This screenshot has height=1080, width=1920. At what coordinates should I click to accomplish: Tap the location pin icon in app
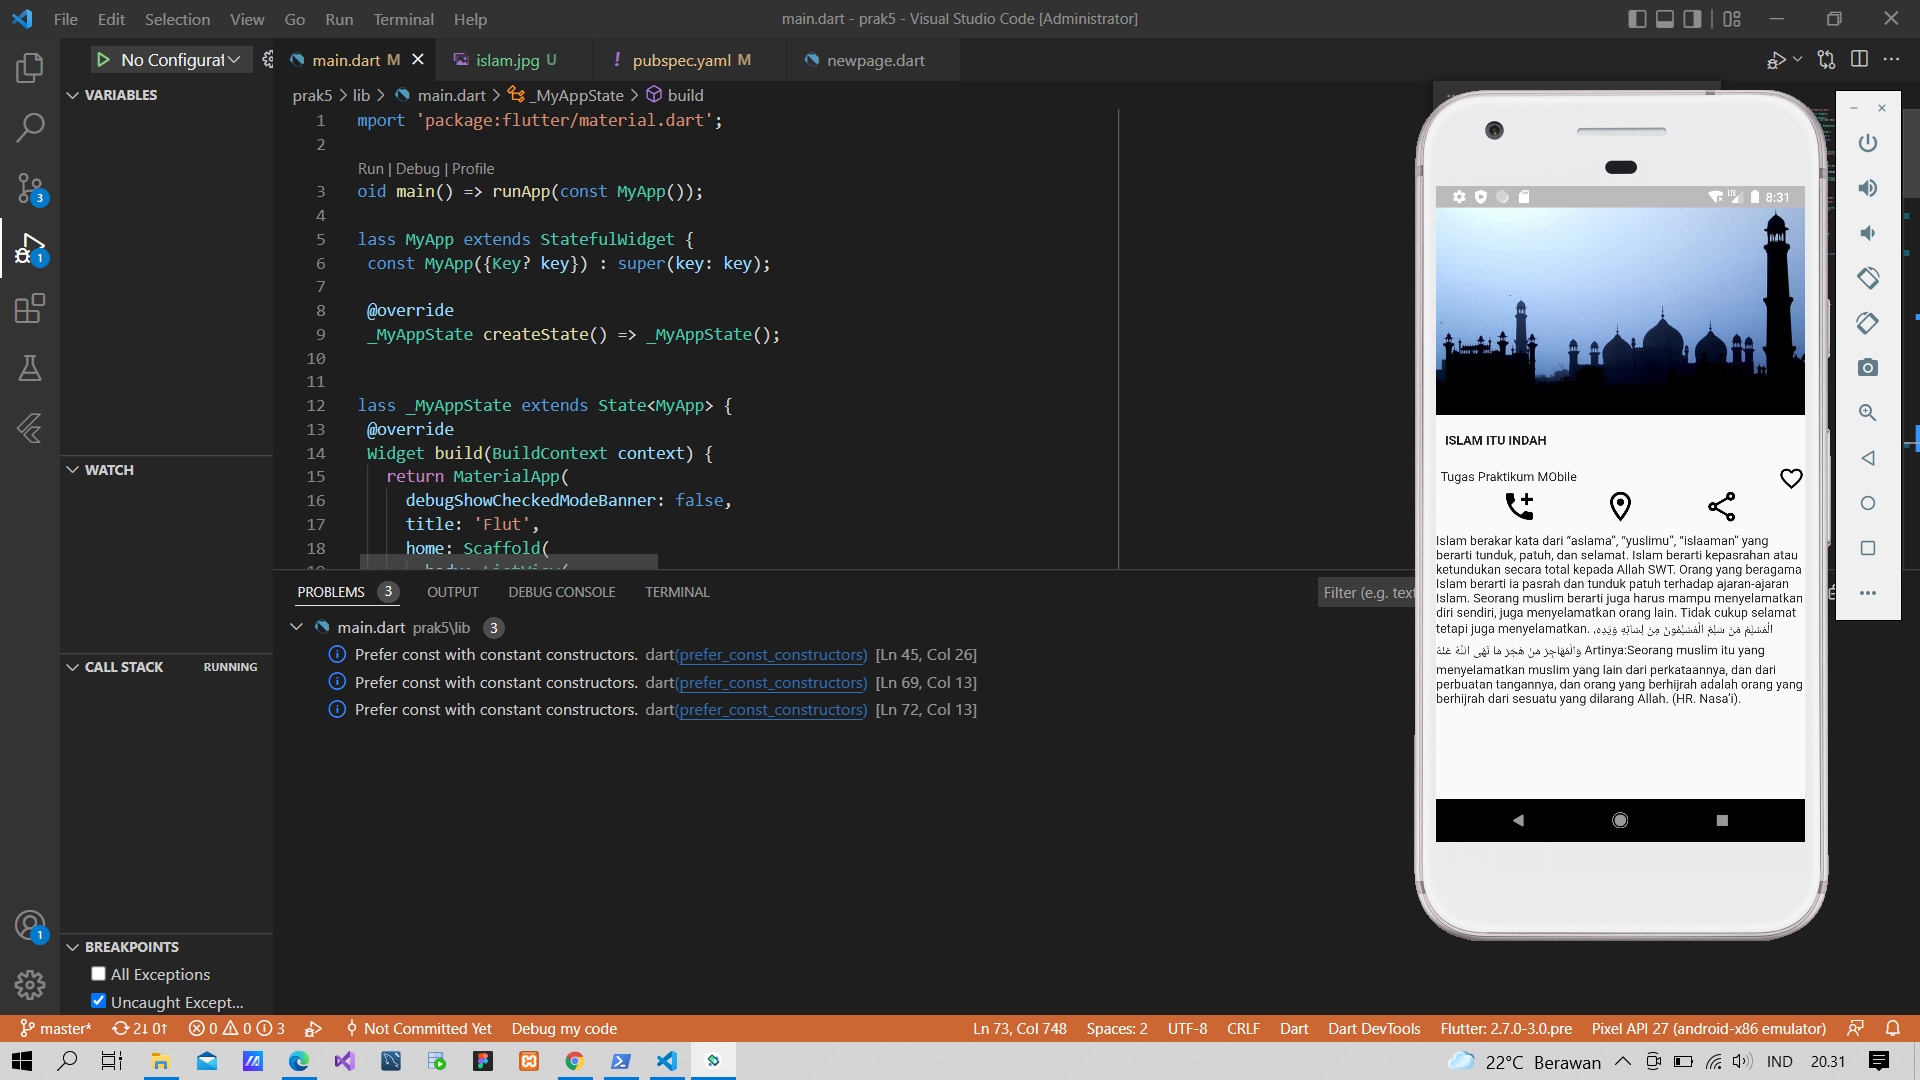[x=1620, y=506]
